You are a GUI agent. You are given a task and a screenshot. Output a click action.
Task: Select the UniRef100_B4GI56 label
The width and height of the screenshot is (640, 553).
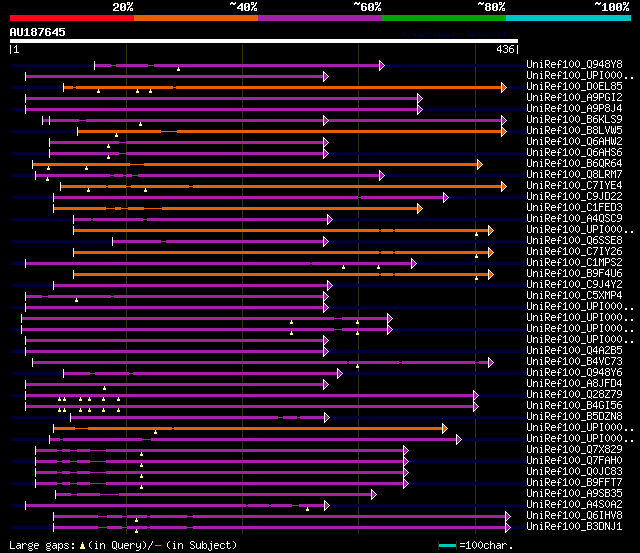coord(574,406)
